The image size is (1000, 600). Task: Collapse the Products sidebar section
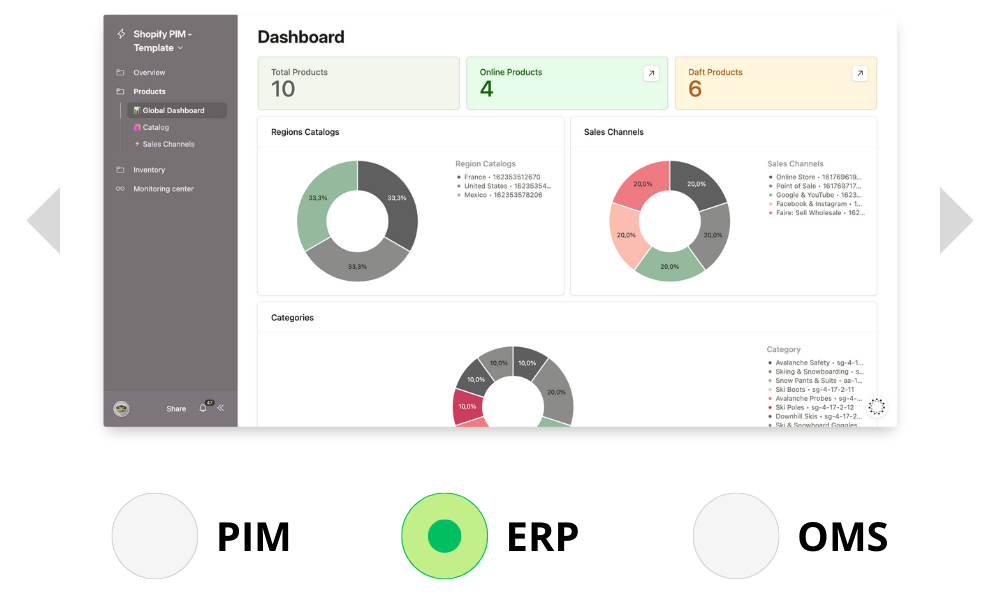(x=149, y=91)
